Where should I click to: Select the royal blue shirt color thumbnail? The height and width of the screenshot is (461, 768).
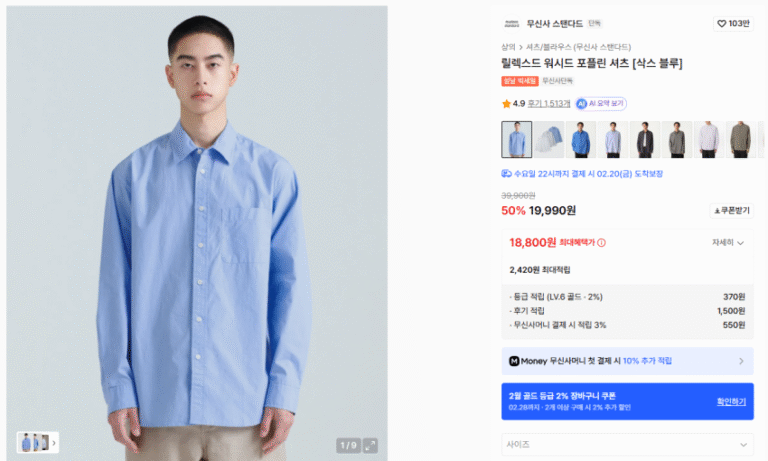[x=580, y=140]
